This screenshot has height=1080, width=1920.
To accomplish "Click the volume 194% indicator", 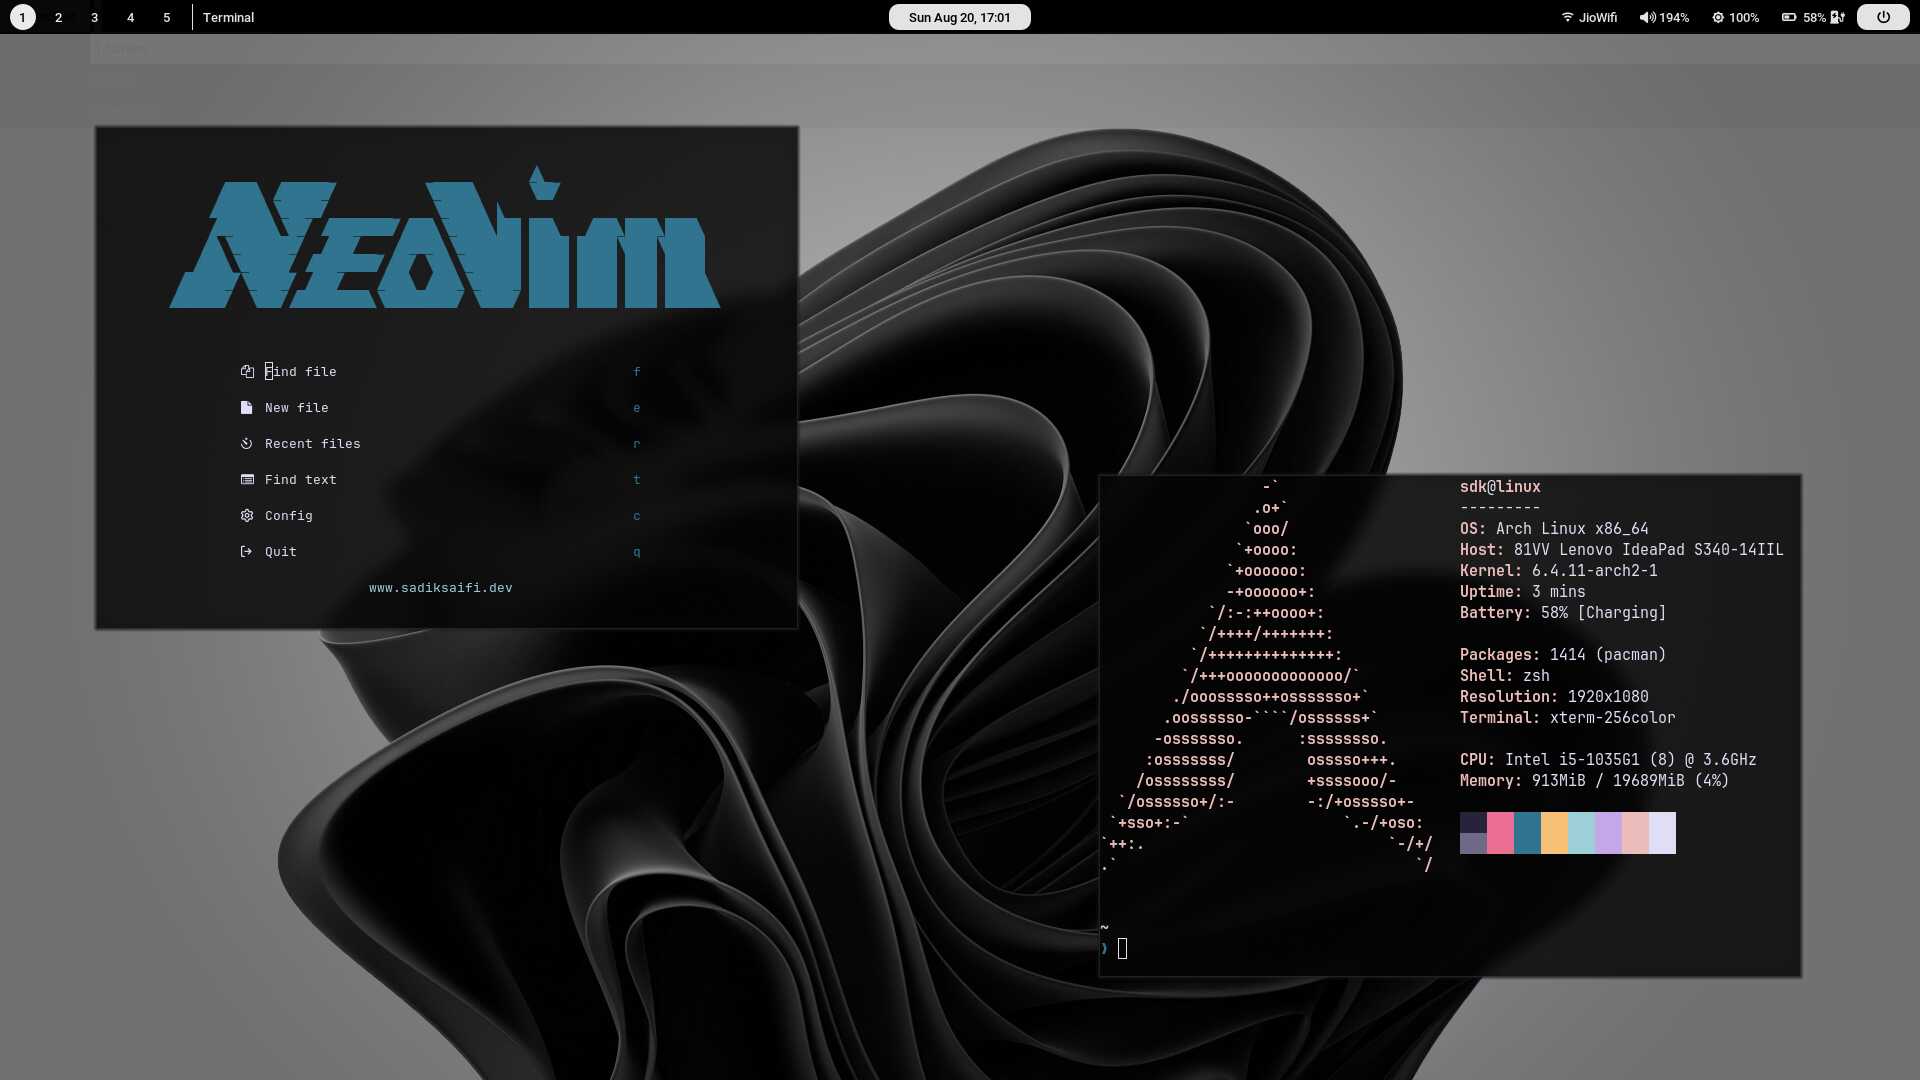I will (1664, 17).
